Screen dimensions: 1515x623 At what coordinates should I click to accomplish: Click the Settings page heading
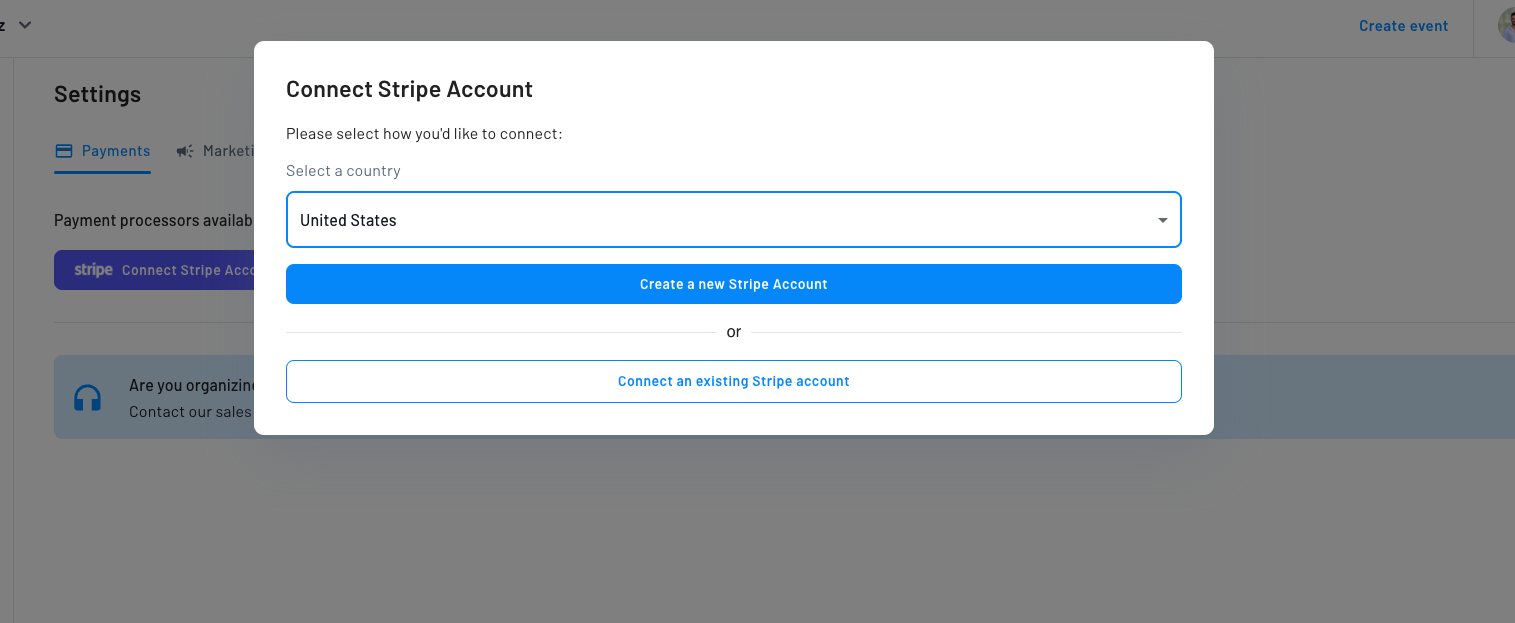(x=97, y=94)
